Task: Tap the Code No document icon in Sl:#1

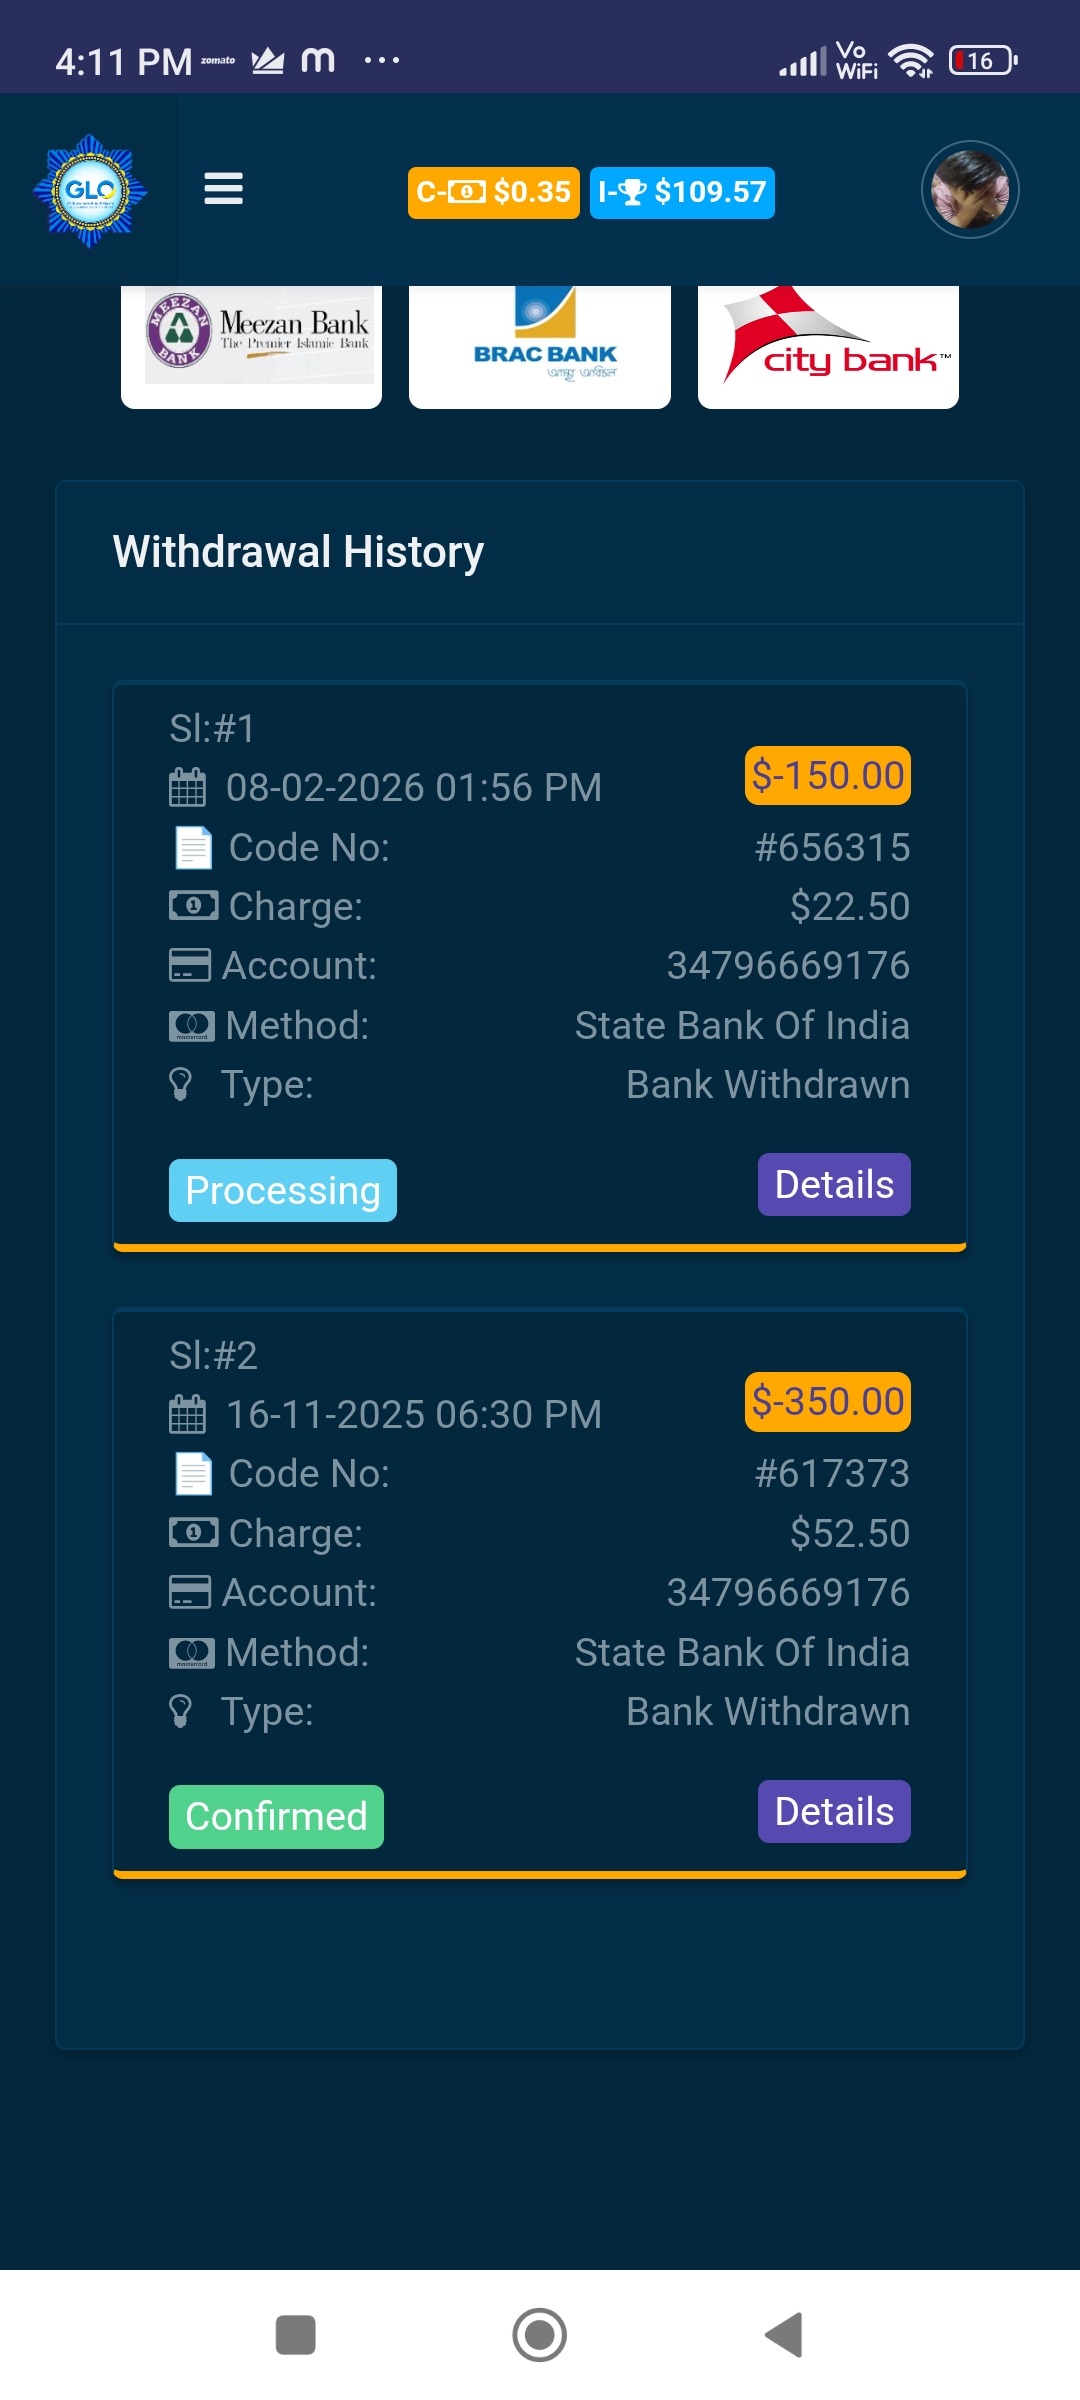Action: coord(193,848)
